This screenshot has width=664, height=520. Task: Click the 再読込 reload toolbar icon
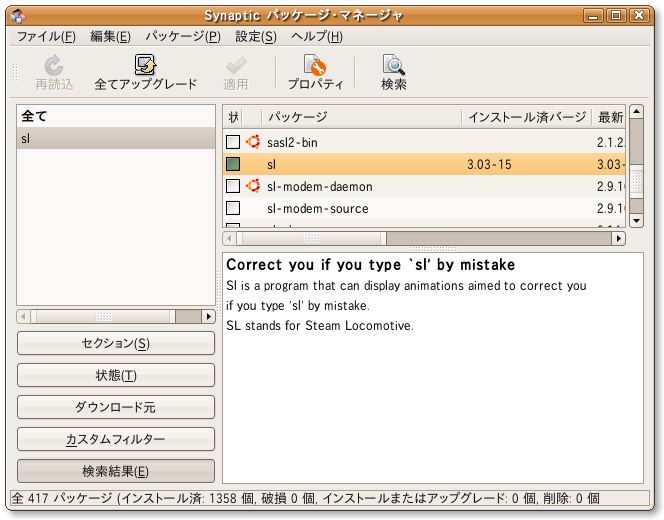[x=54, y=66]
